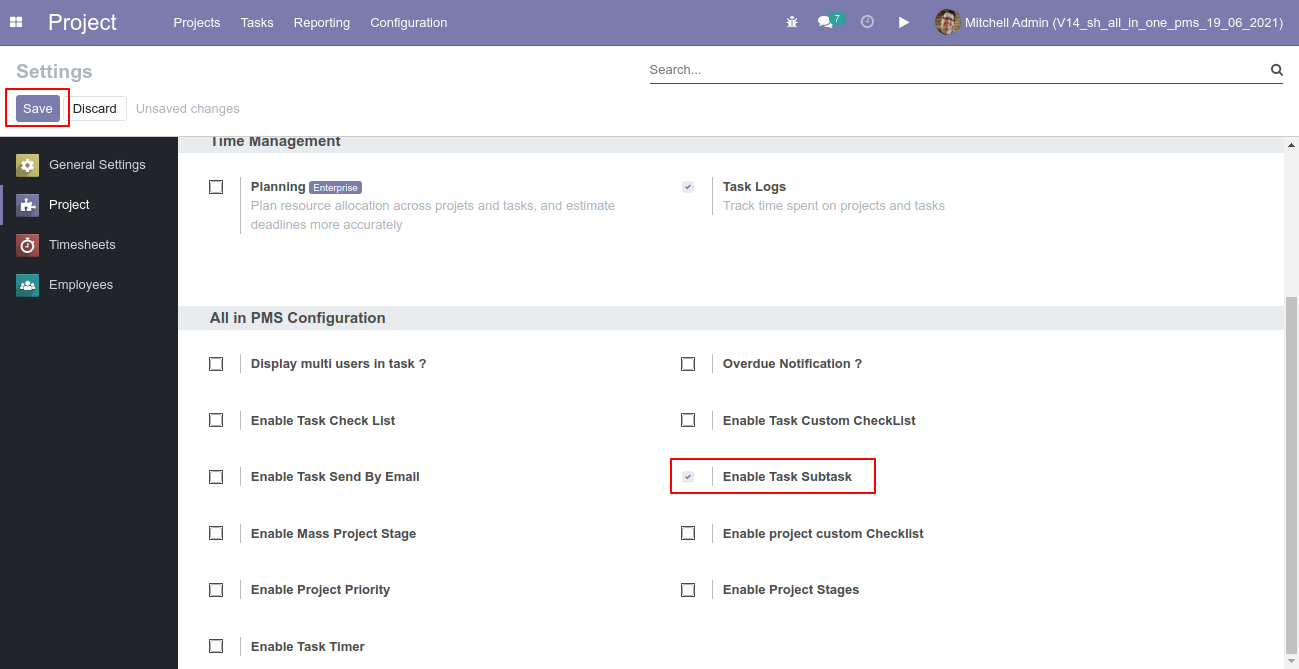Click the Planning setting label
Screen dimensions: 1299x669
(x=278, y=187)
